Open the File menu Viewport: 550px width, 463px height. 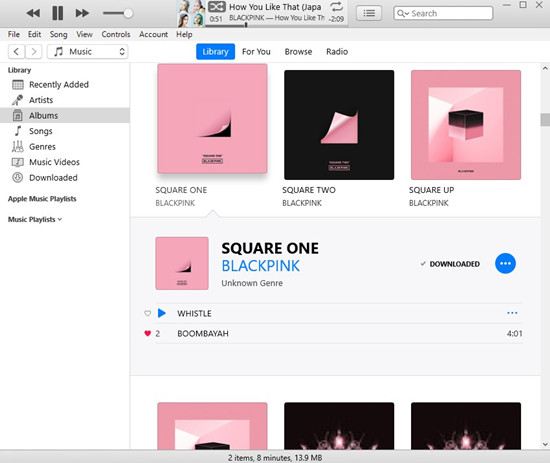tap(14, 34)
